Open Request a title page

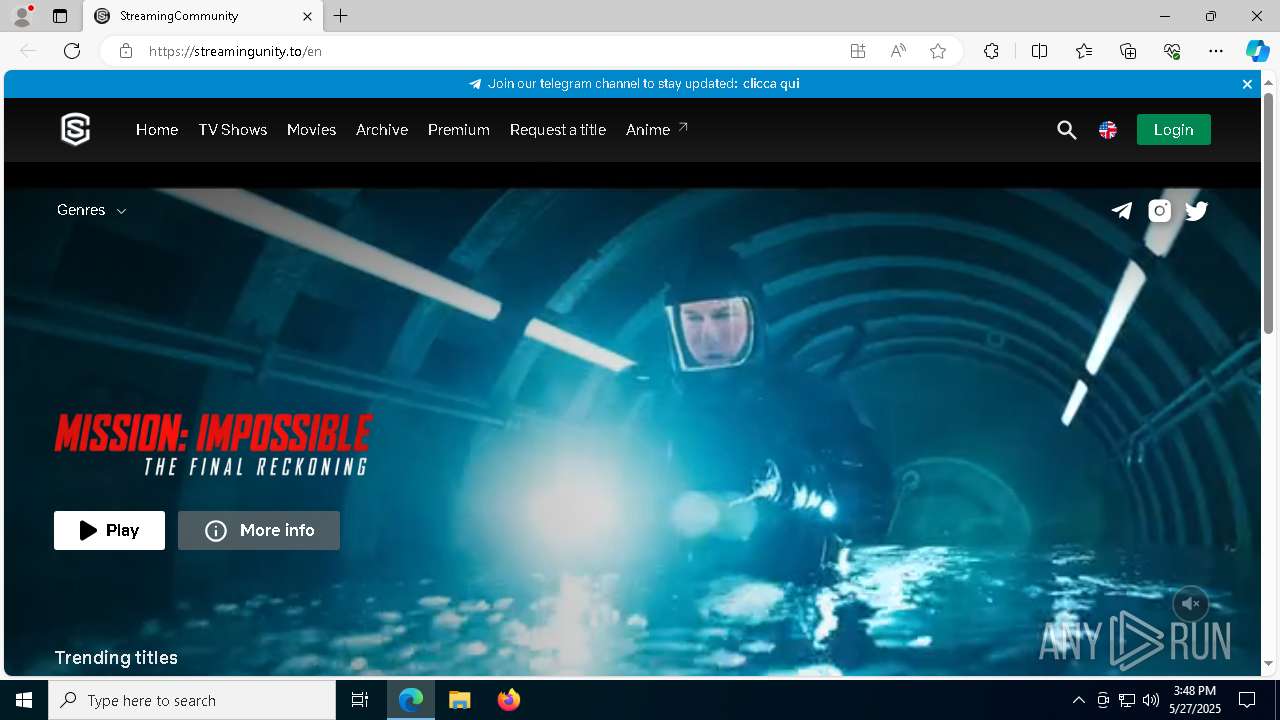(558, 130)
